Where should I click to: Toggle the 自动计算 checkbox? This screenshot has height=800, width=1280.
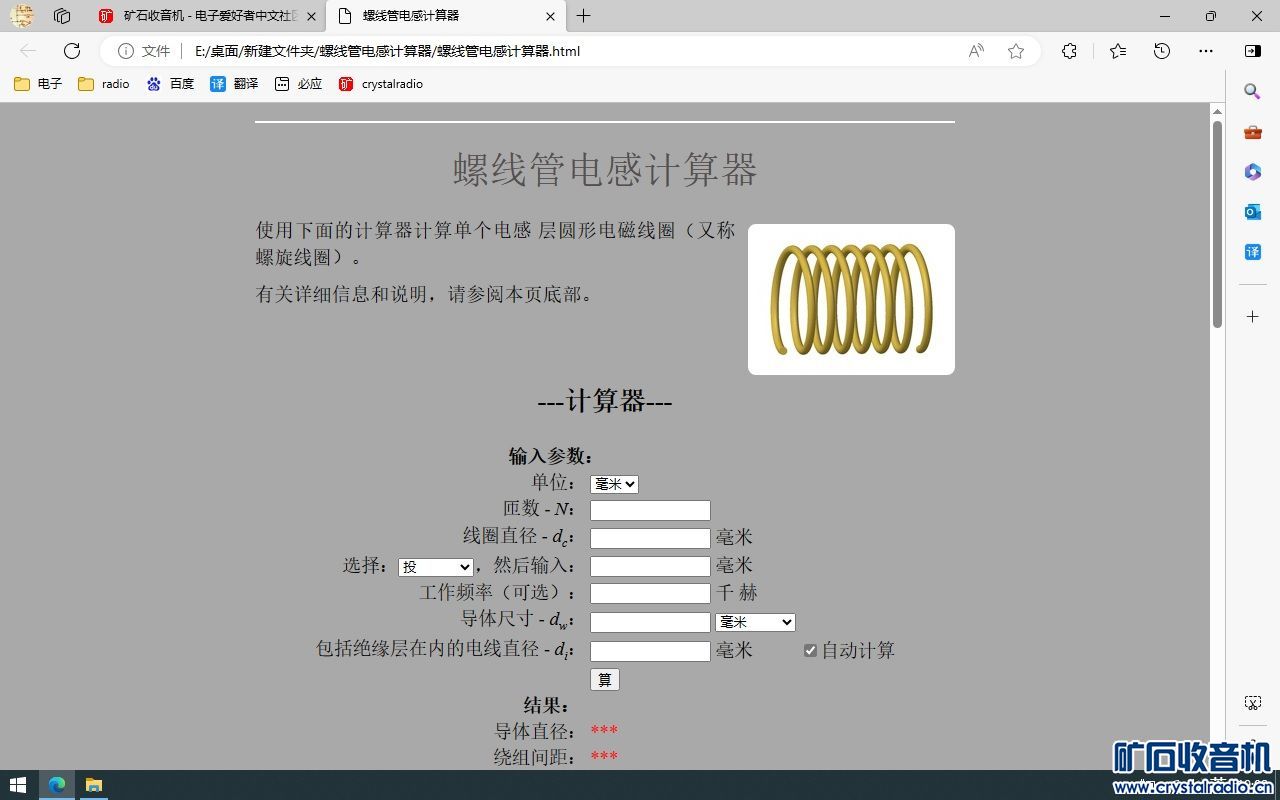click(810, 651)
